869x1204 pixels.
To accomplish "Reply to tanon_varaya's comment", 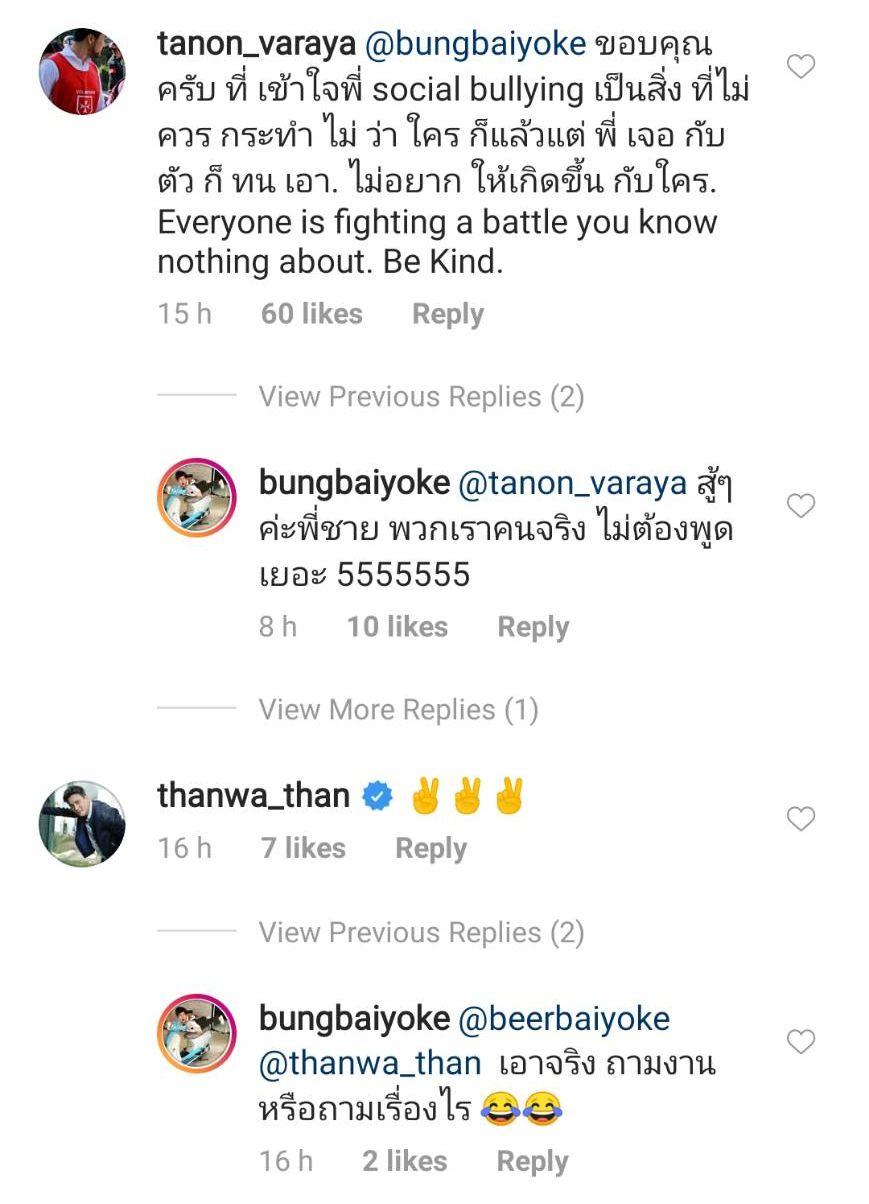I will coord(447,314).
